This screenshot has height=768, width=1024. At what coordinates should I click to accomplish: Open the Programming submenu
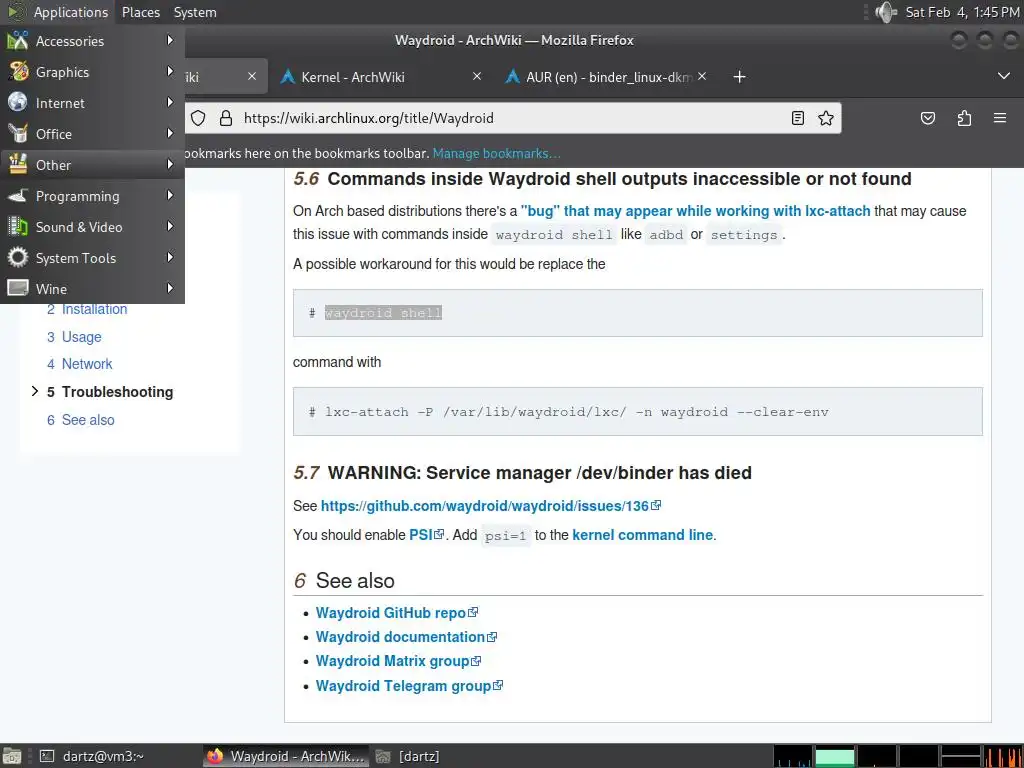[92, 196]
